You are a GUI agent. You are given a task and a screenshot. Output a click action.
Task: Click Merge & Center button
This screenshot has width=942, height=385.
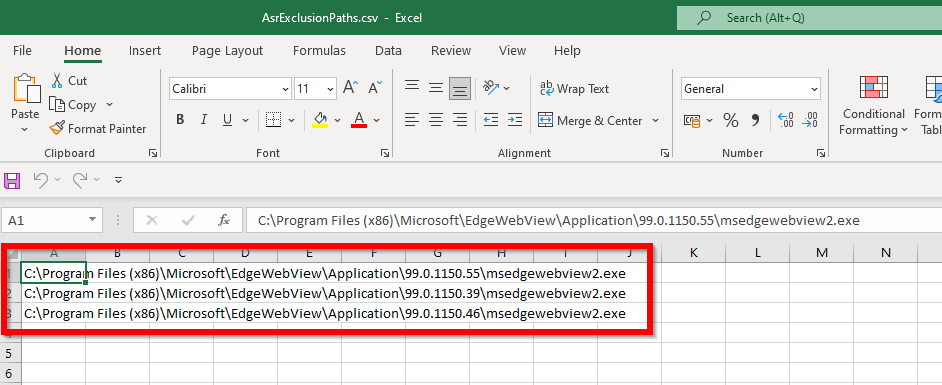[590, 120]
